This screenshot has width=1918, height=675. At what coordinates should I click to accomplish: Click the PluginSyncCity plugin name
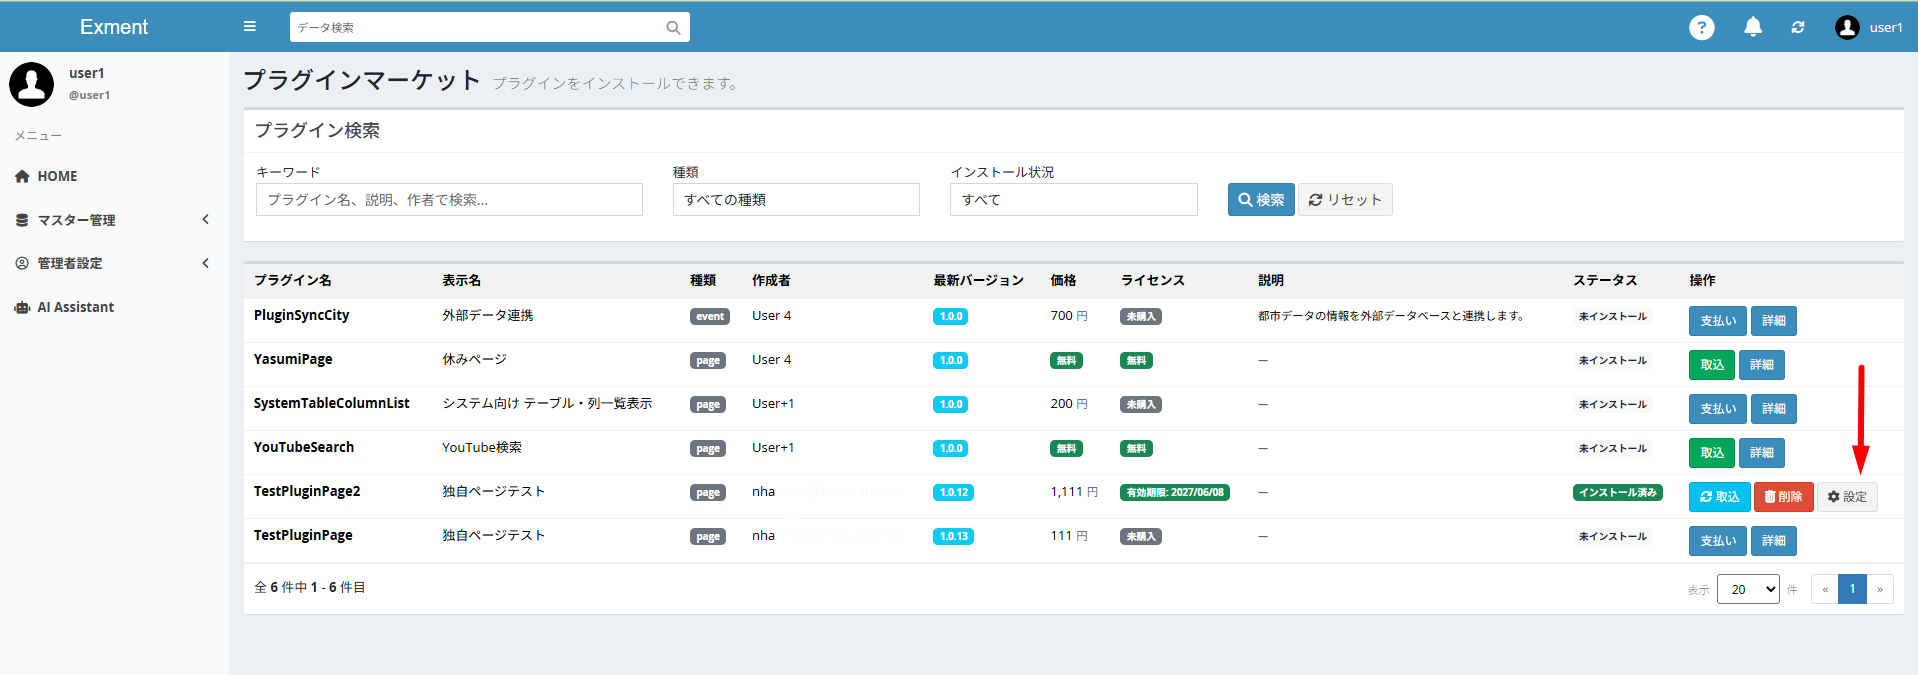coord(301,315)
